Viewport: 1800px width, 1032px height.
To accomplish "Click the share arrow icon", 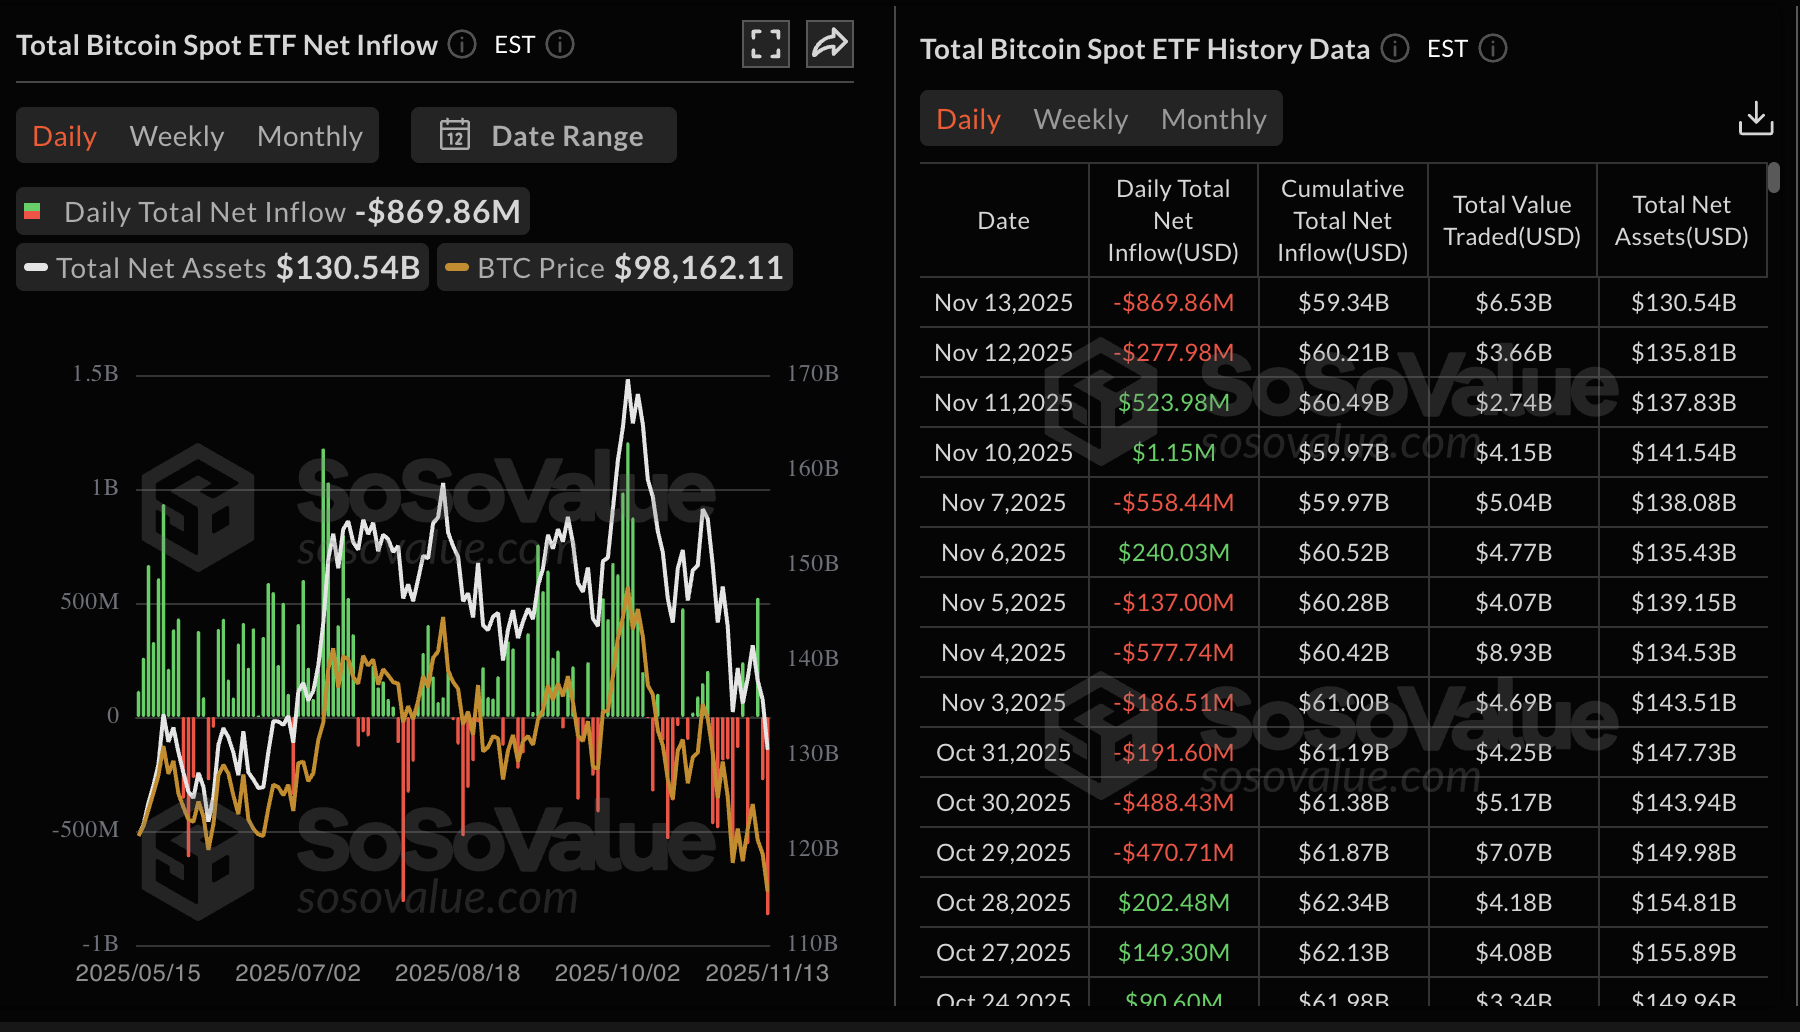I will coord(829,44).
